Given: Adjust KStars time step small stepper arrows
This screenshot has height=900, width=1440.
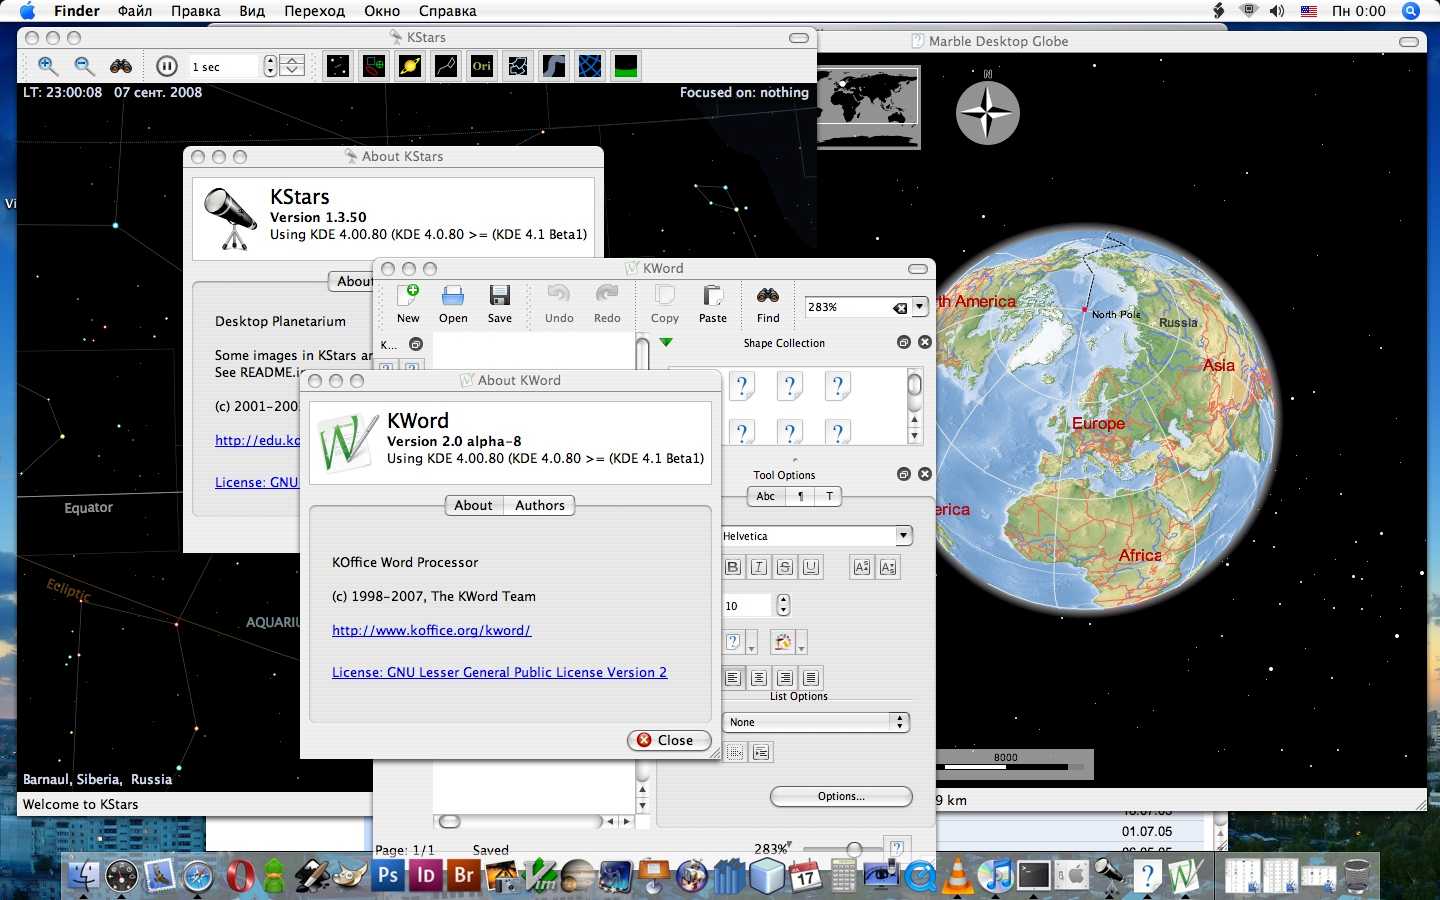Looking at the screenshot, I should click(x=270, y=67).
